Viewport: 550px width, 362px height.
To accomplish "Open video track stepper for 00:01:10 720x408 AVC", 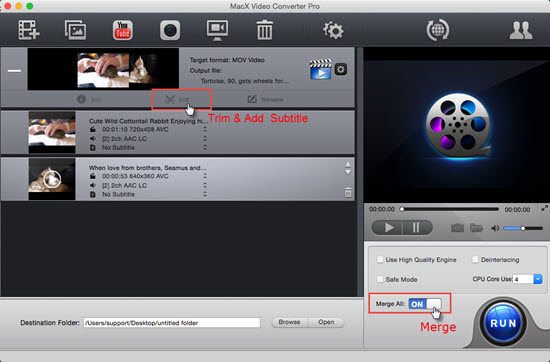I will pos(205,129).
